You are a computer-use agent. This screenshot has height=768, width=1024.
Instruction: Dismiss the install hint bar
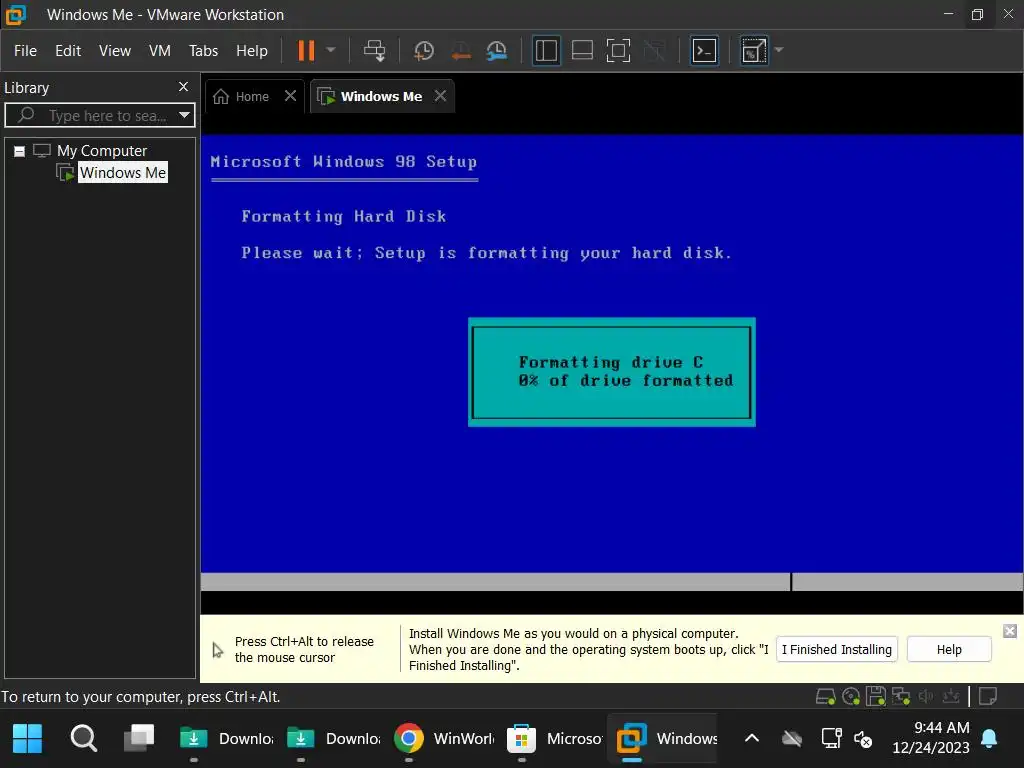click(1010, 631)
